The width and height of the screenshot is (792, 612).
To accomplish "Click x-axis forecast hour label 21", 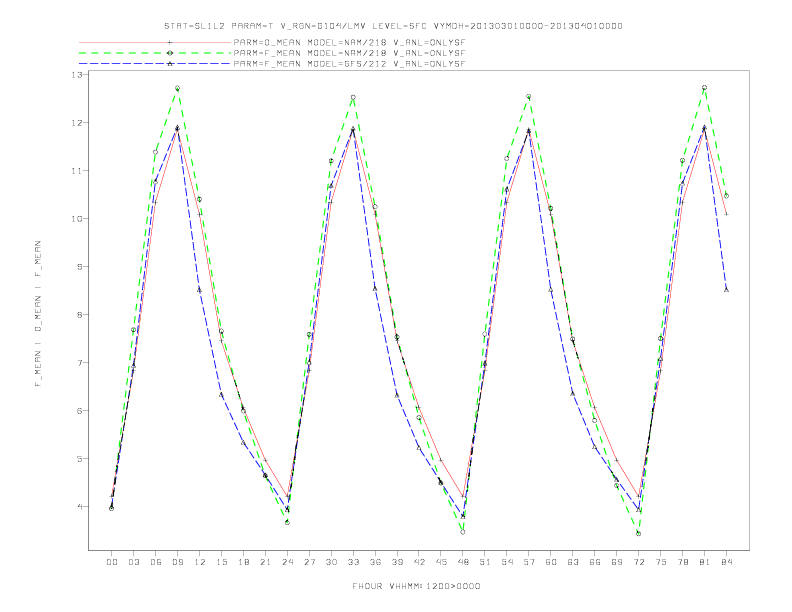I will pos(265,562).
